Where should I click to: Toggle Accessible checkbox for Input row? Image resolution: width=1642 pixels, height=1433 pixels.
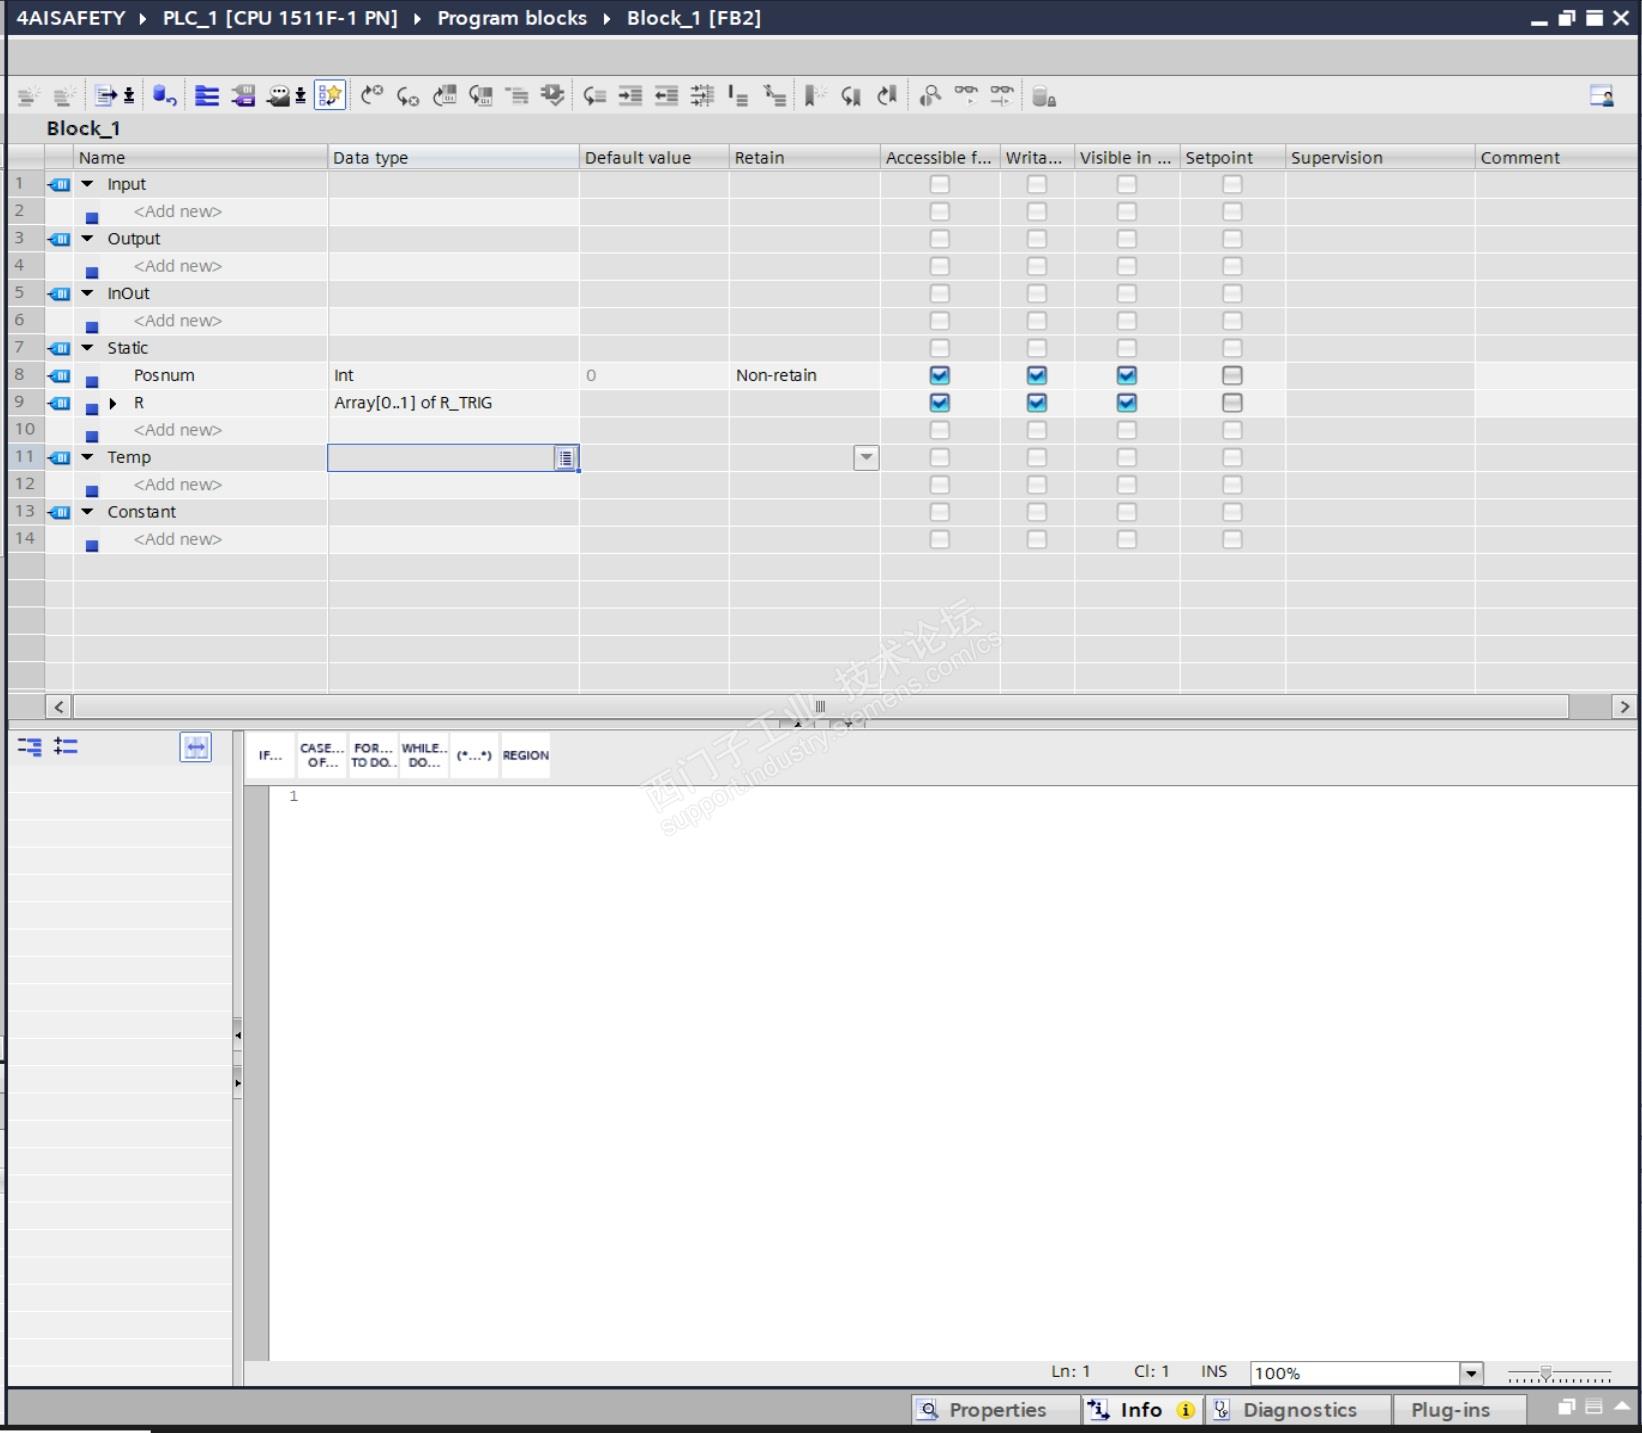tap(939, 185)
